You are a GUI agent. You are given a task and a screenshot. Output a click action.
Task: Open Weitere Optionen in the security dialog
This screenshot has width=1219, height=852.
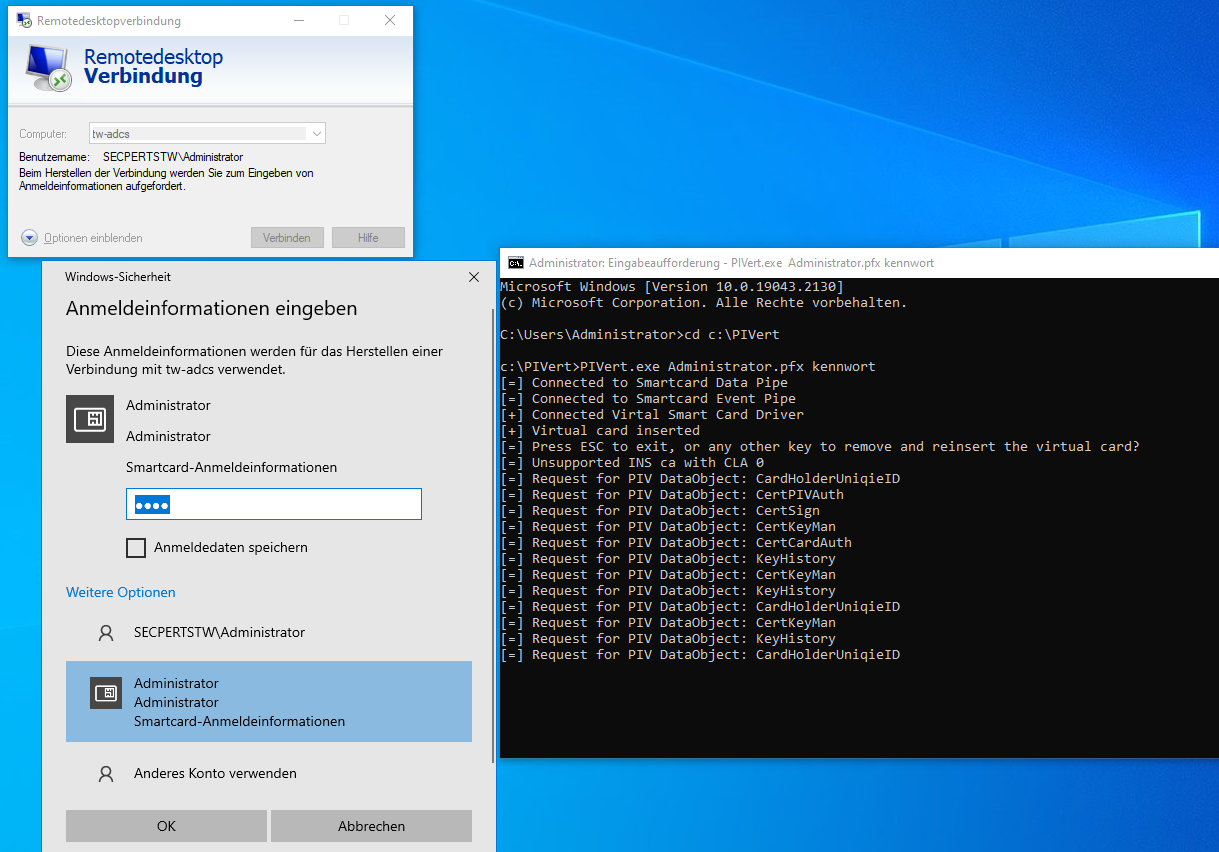pyautogui.click(x=120, y=592)
